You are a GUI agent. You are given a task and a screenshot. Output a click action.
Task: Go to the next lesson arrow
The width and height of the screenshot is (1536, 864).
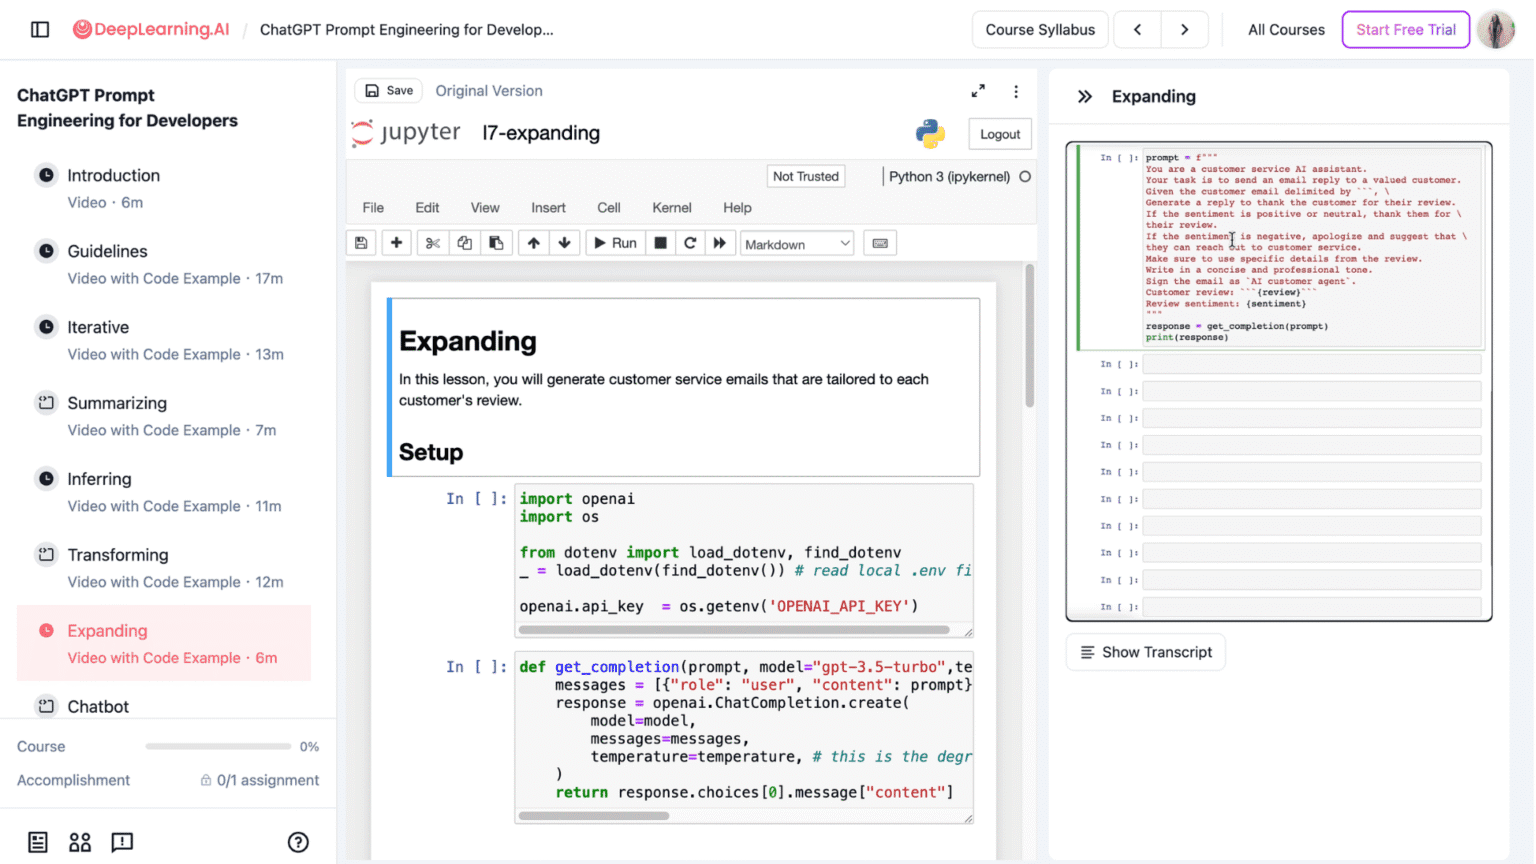point(1185,30)
